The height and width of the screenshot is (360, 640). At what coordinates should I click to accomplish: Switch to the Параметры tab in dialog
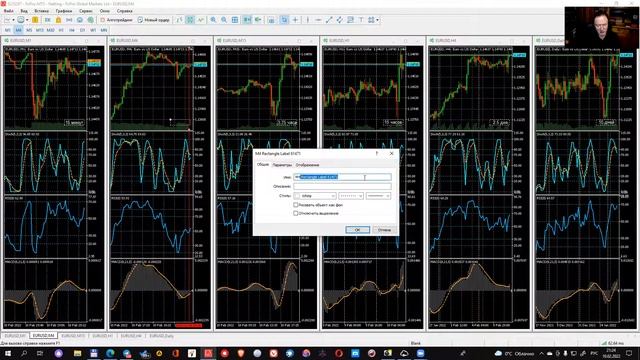point(282,165)
